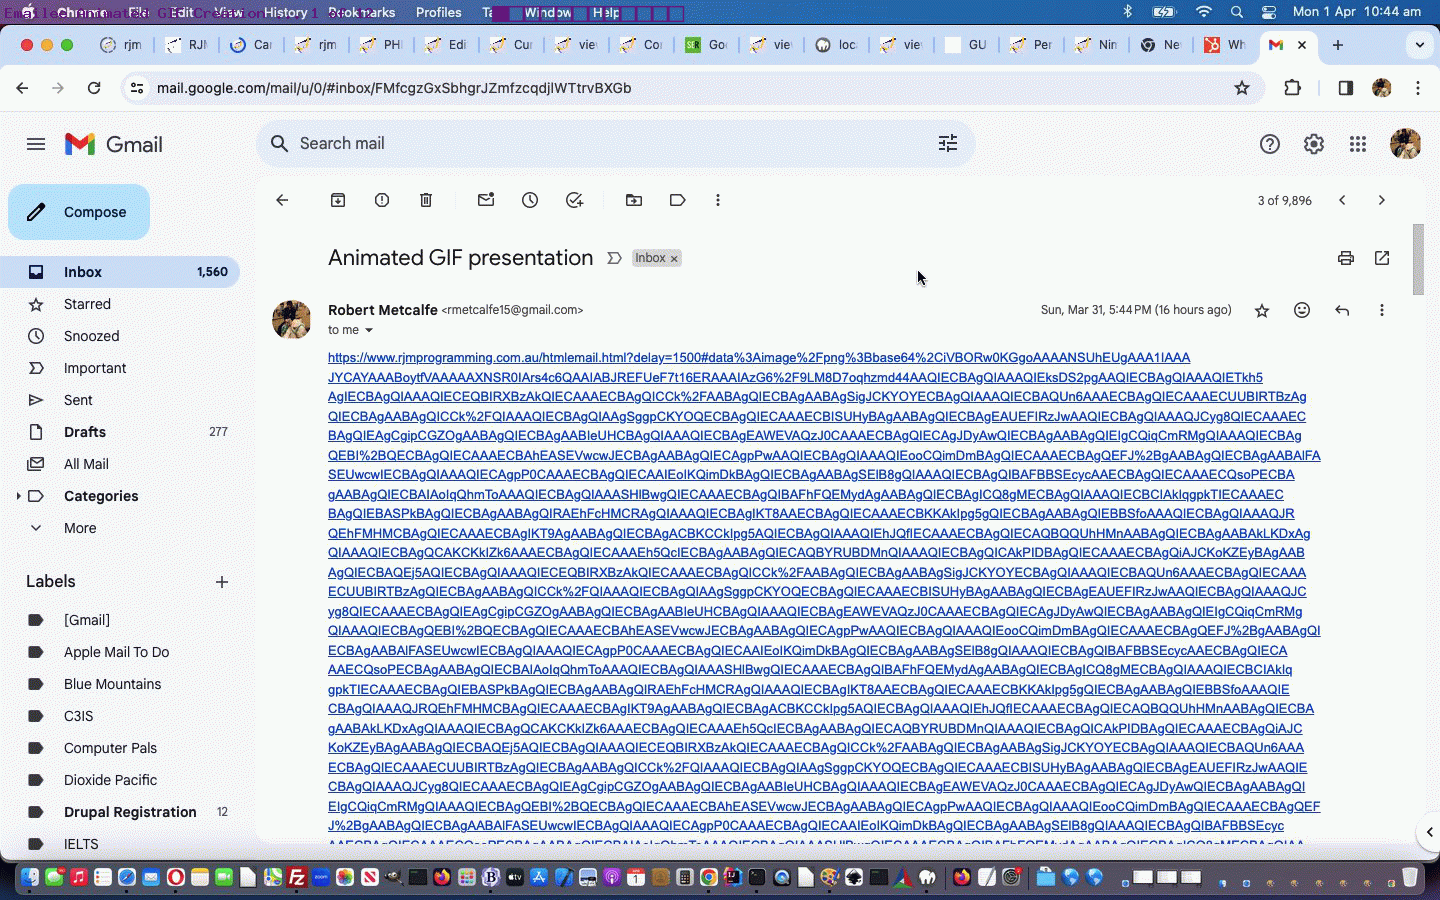Screen dimensions: 1440x900
Task: Delete the email with trash icon
Action: [426, 200]
